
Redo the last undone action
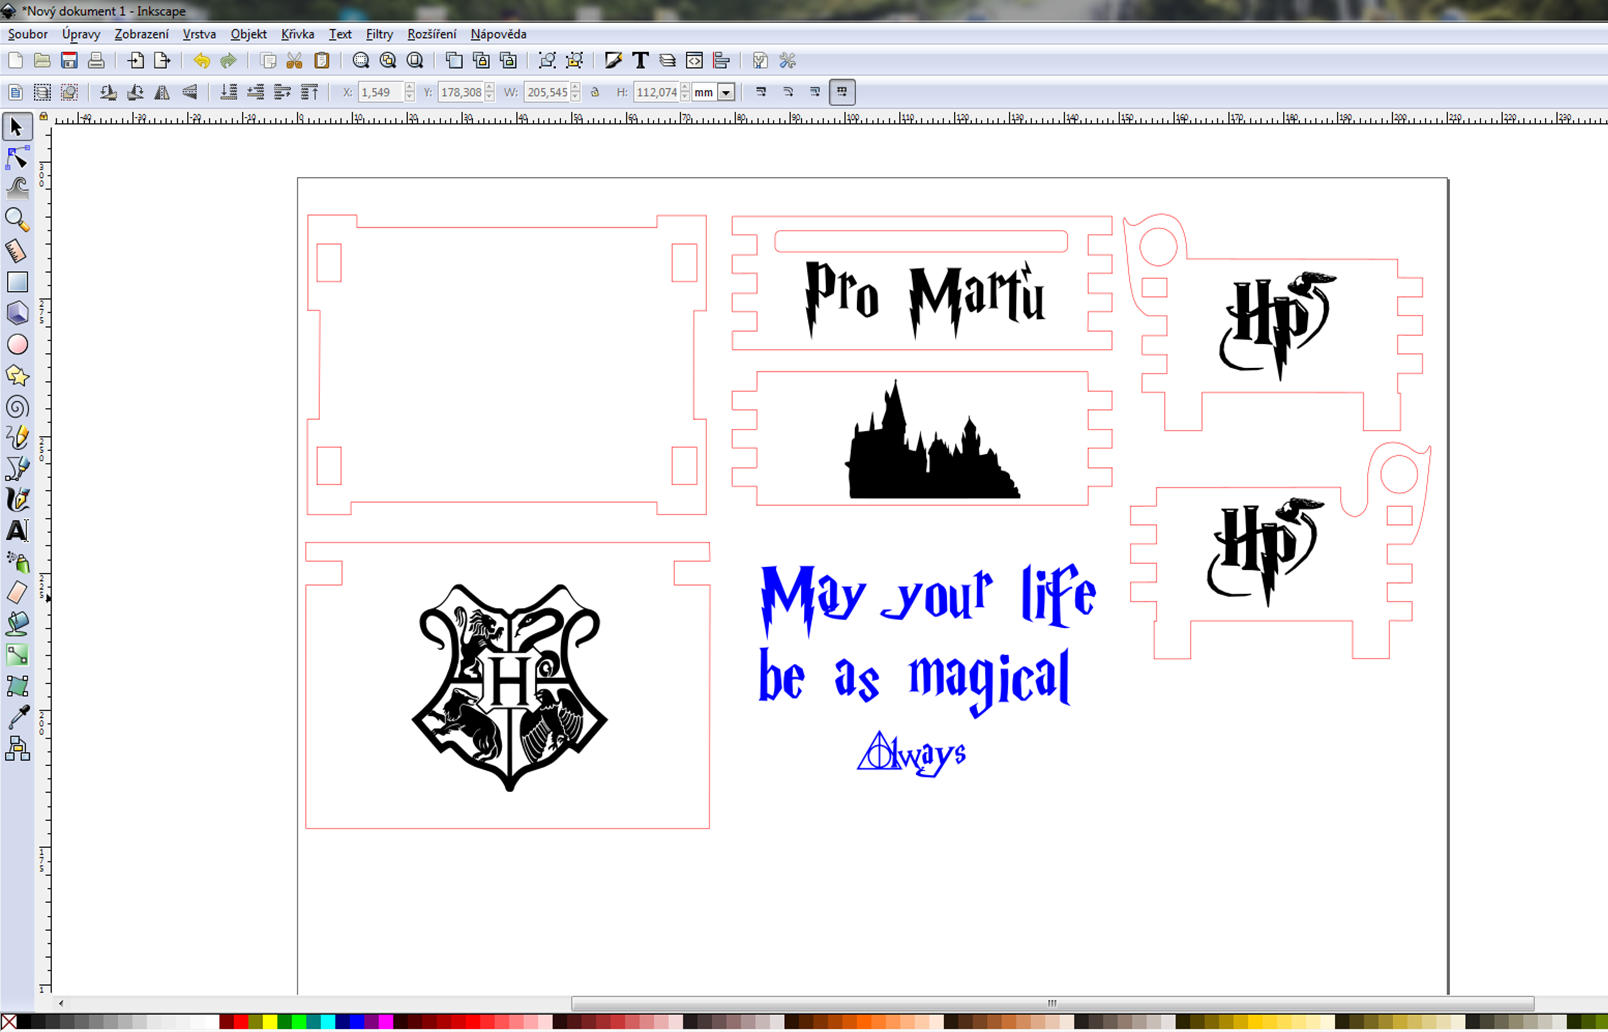228,61
